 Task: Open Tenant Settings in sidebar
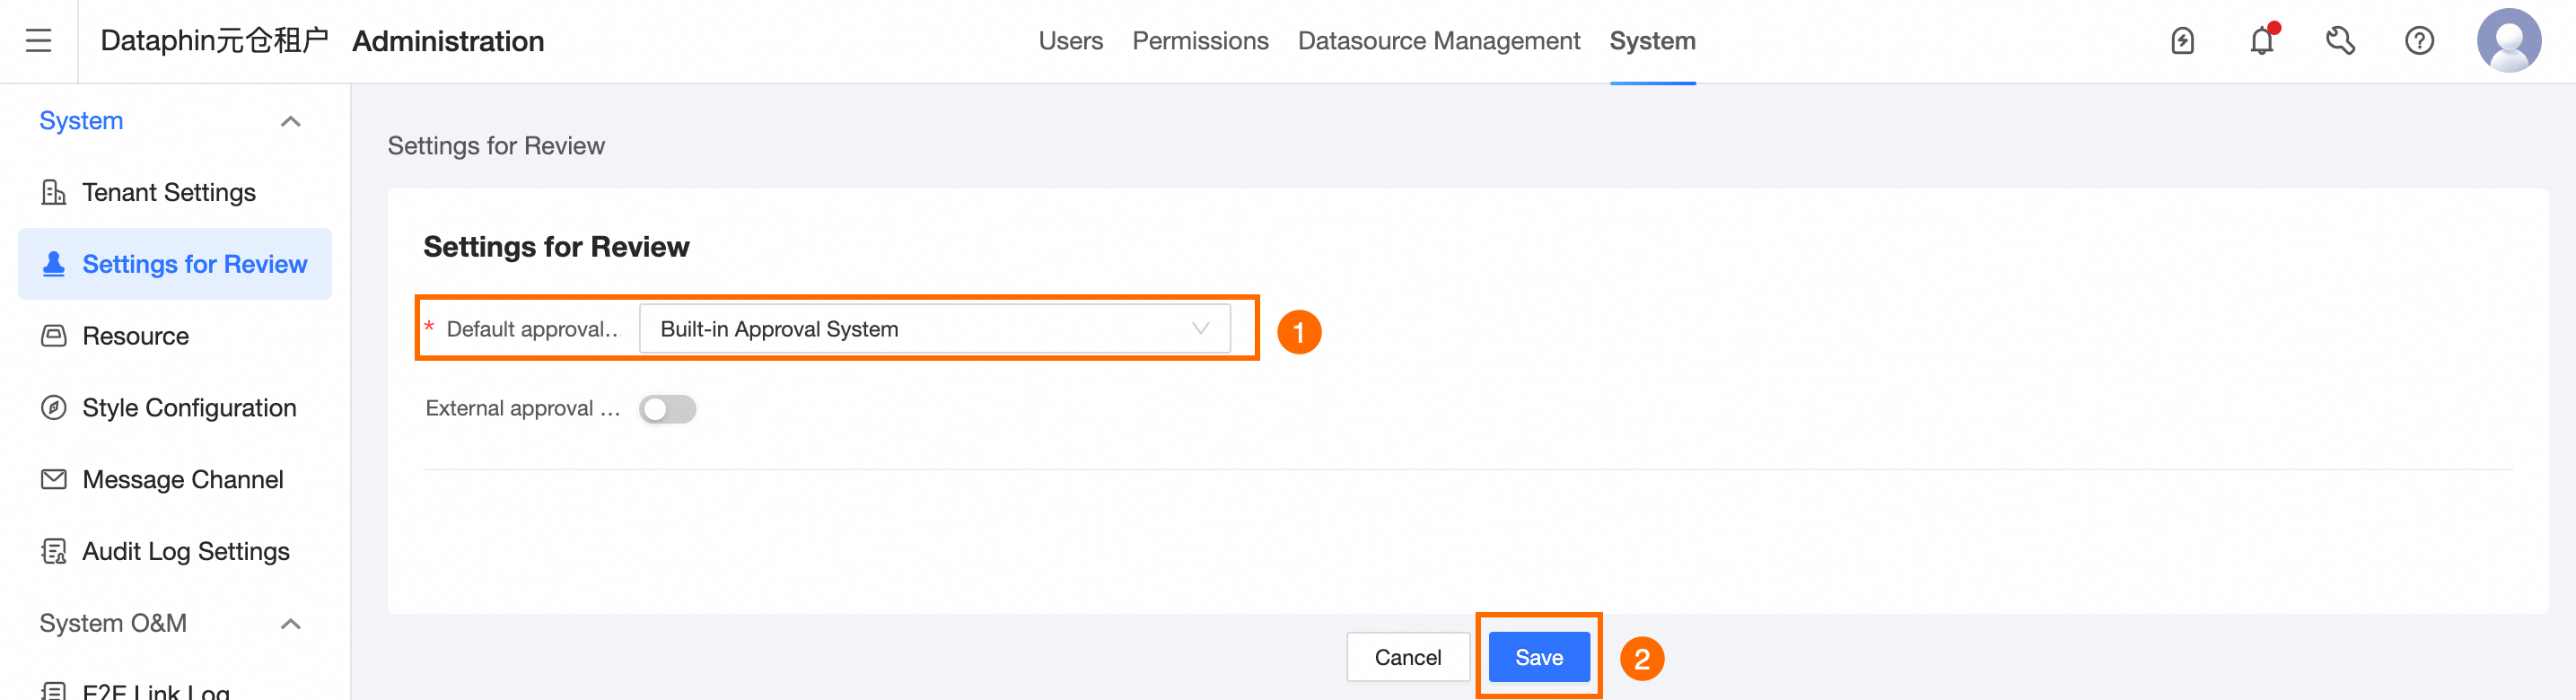pos(168,192)
